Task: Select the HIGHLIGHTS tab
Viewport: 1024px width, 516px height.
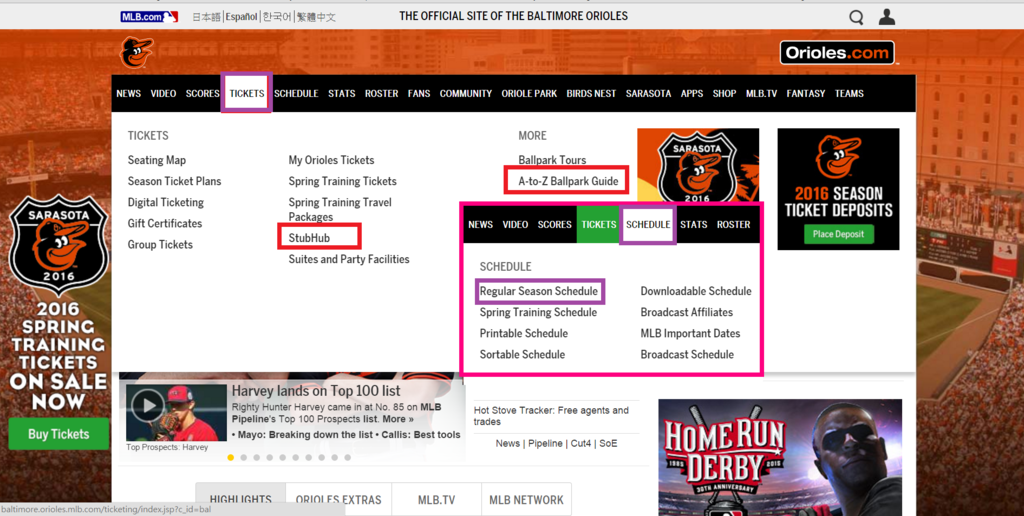Action: [x=240, y=499]
